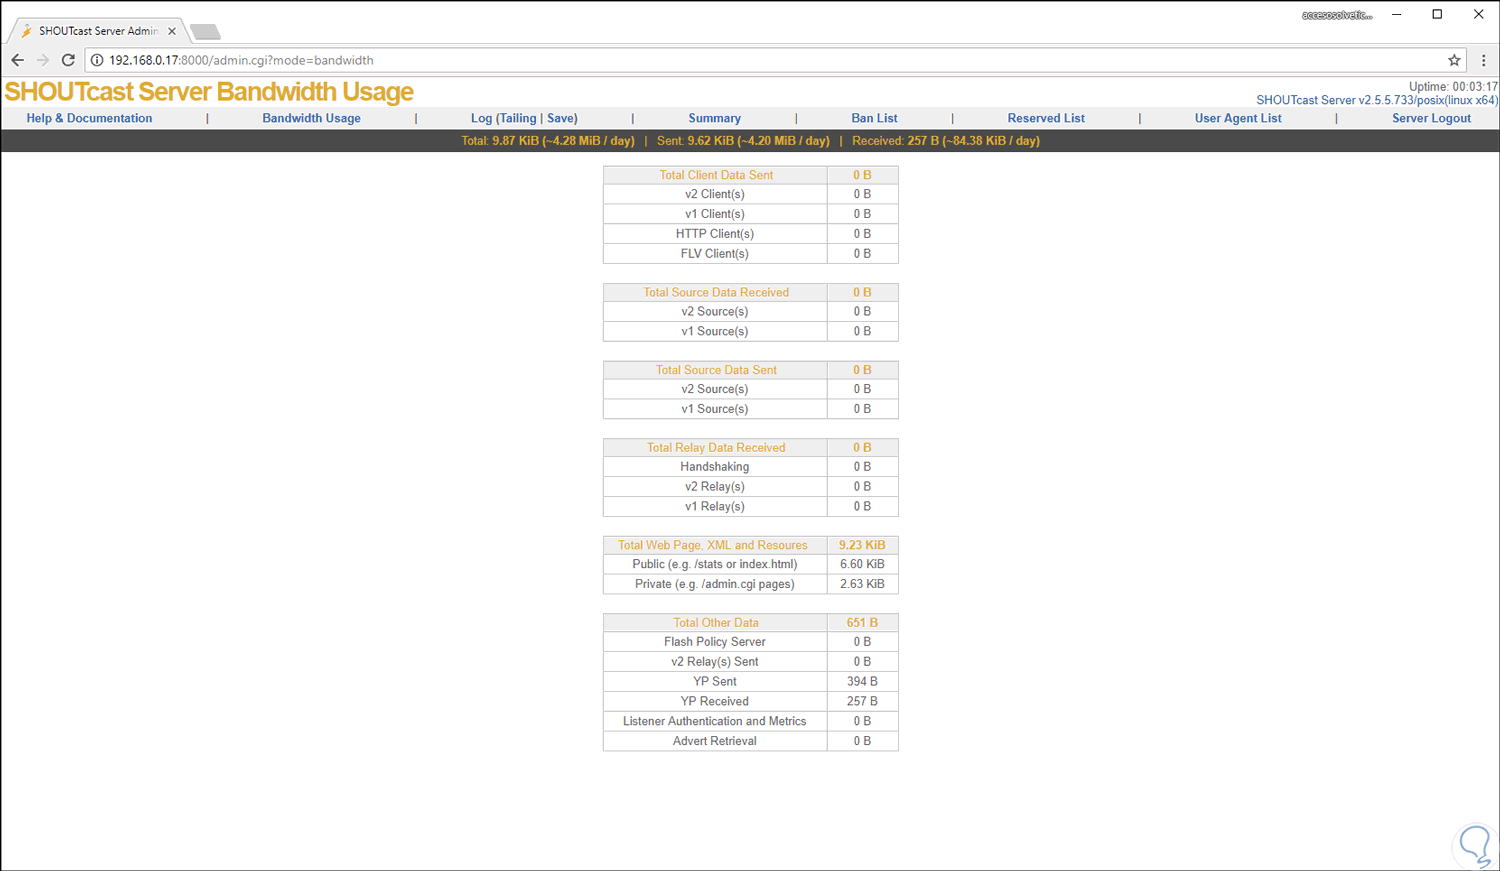The image size is (1500, 871).
Task: Click the 257 B value in YP Received row
Action: [862, 702]
